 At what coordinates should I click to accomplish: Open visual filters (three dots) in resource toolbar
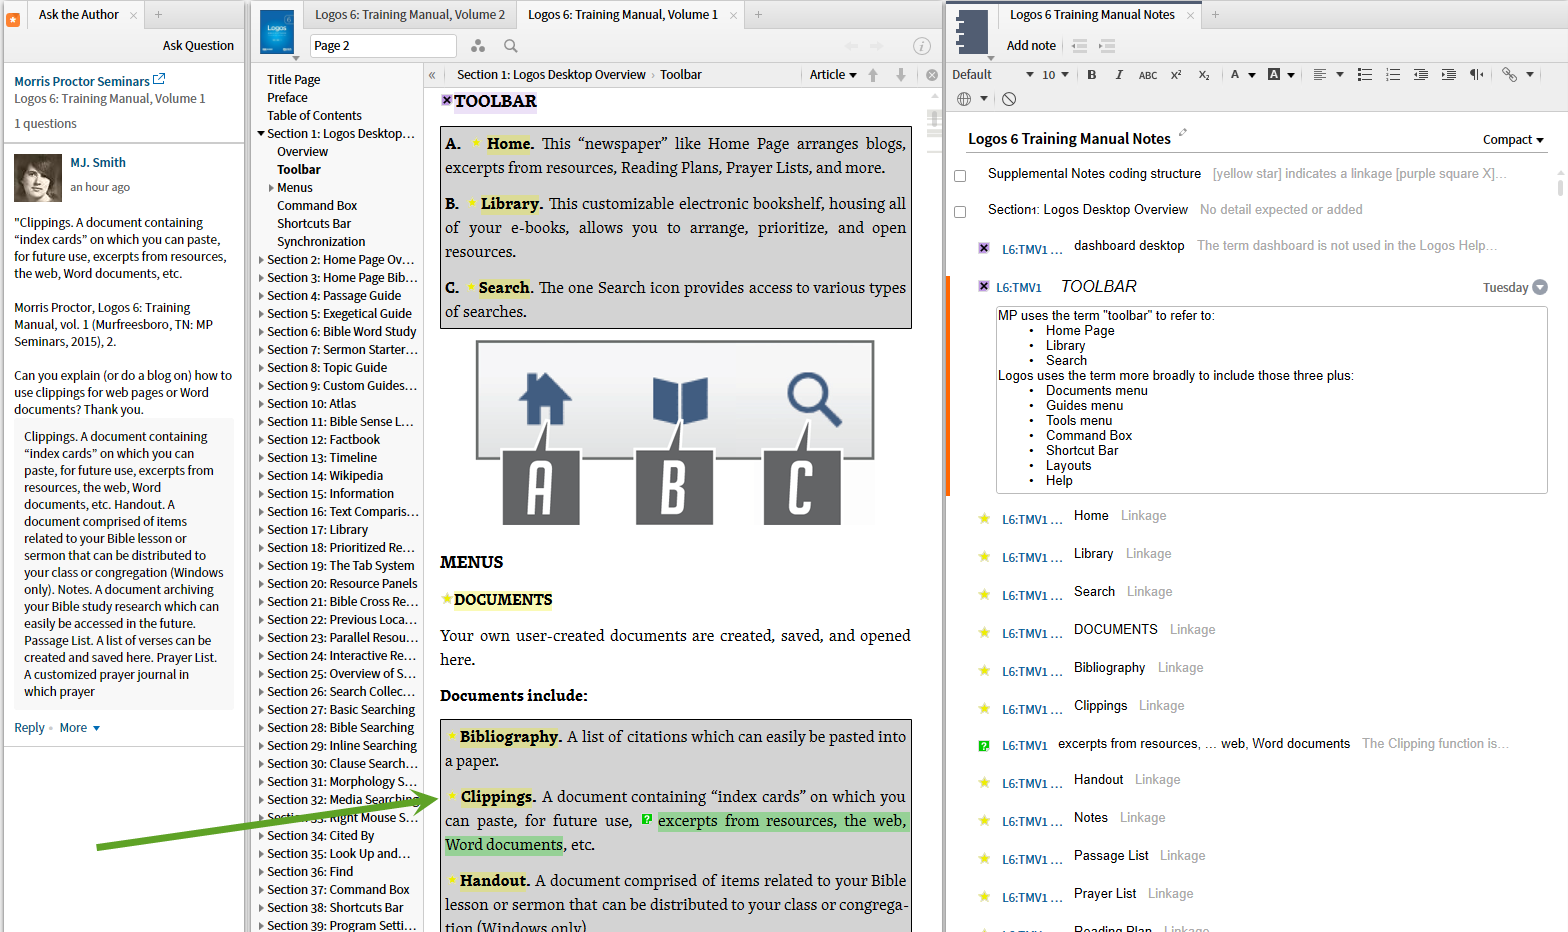478,46
